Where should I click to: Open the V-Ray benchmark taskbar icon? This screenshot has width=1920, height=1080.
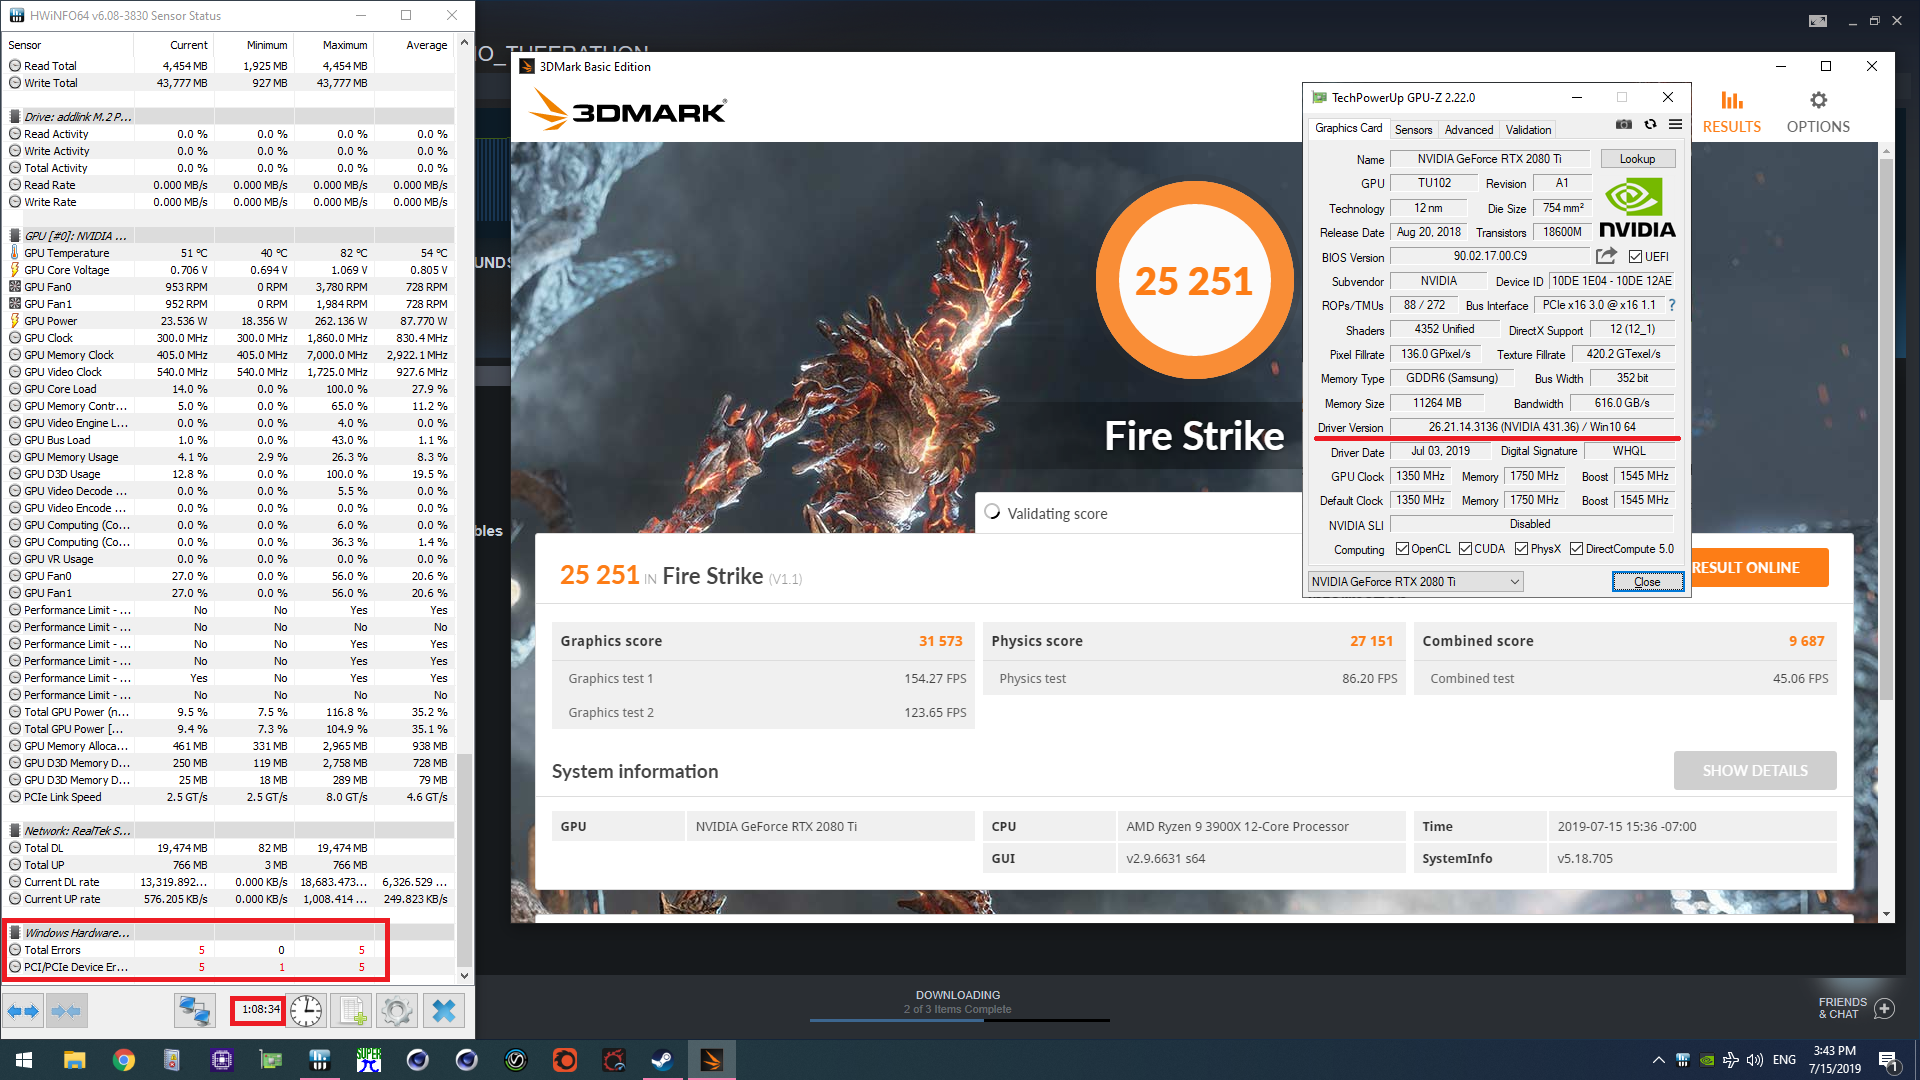tap(515, 1060)
